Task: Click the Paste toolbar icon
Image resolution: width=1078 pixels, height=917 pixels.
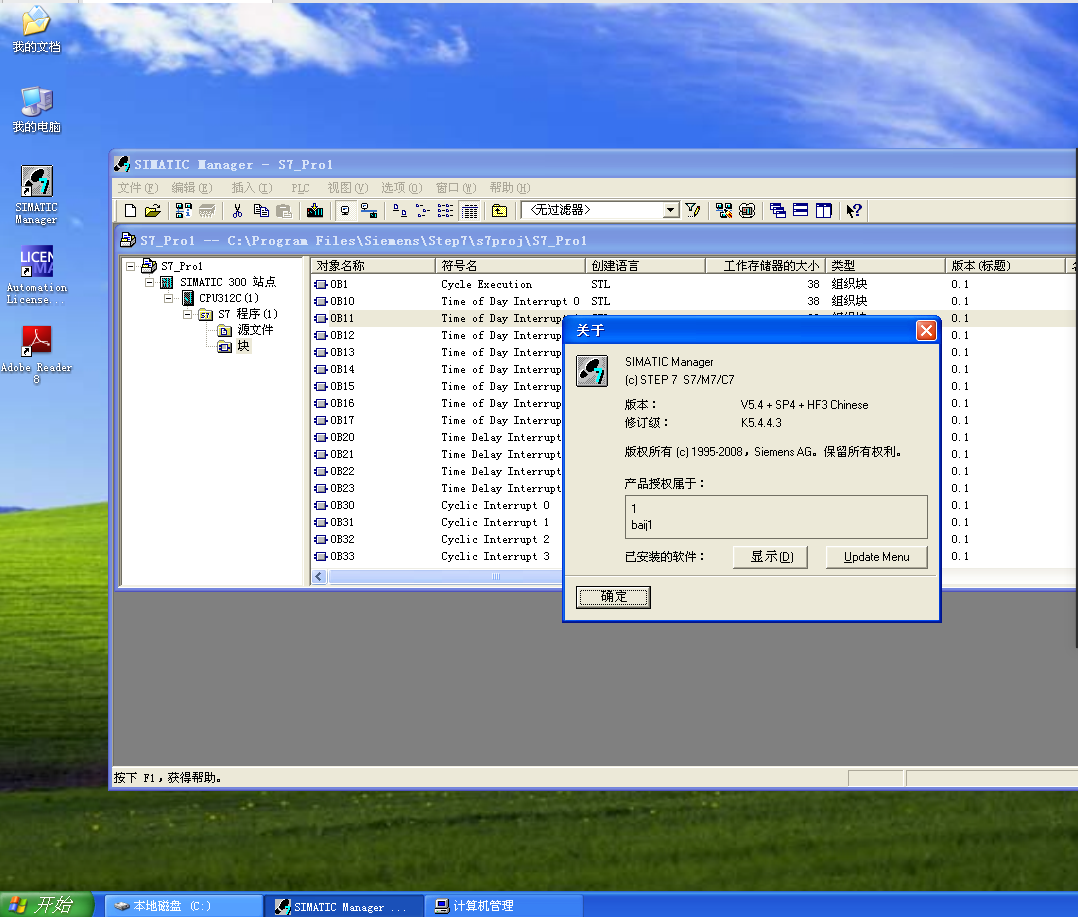Action: pos(284,210)
